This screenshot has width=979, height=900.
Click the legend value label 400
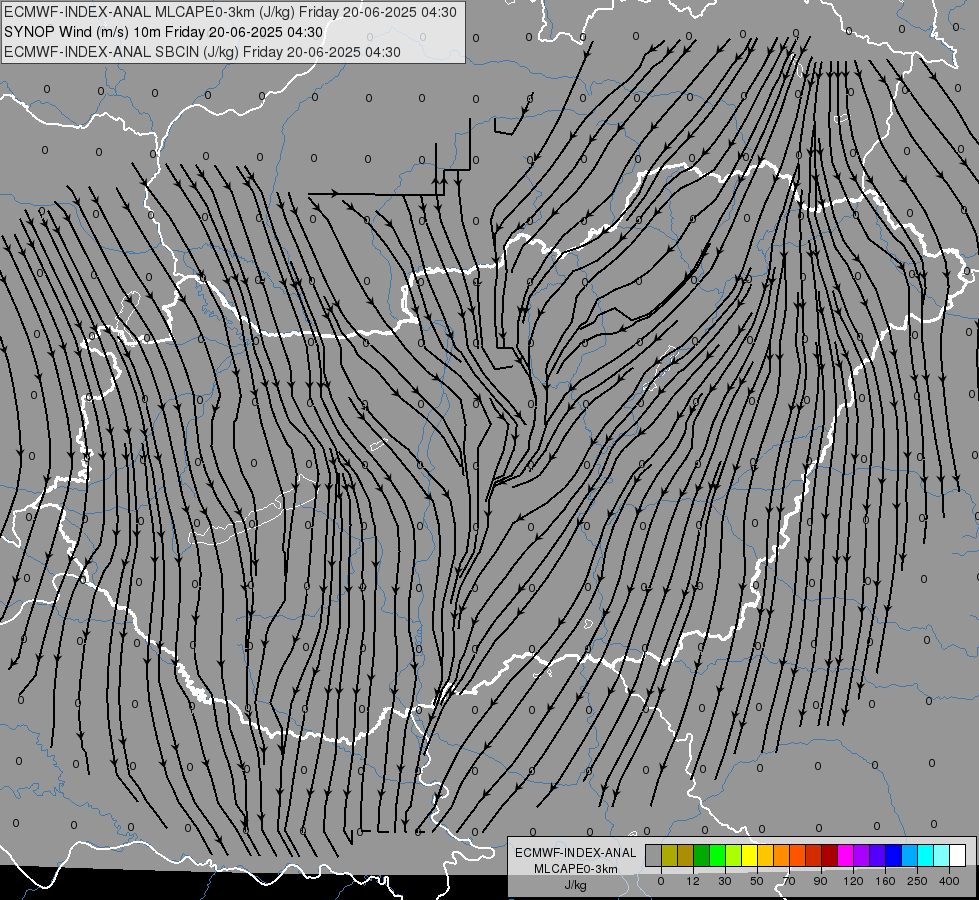click(x=949, y=881)
